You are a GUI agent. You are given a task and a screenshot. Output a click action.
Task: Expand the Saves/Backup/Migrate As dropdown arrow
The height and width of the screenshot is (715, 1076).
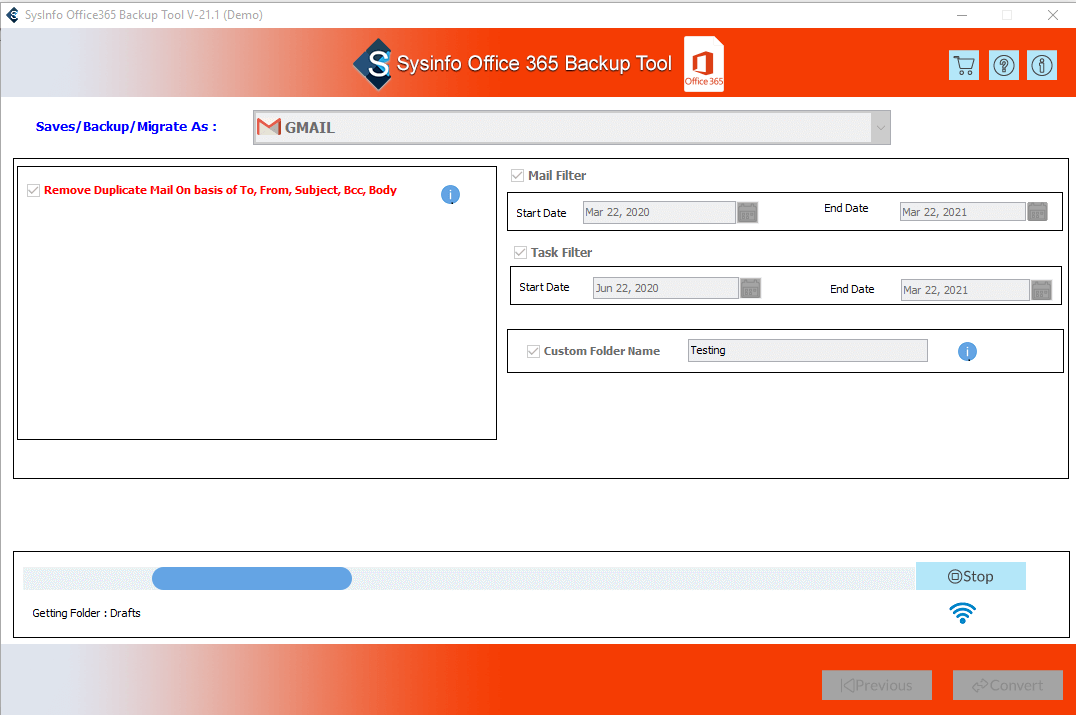point(880,128)
